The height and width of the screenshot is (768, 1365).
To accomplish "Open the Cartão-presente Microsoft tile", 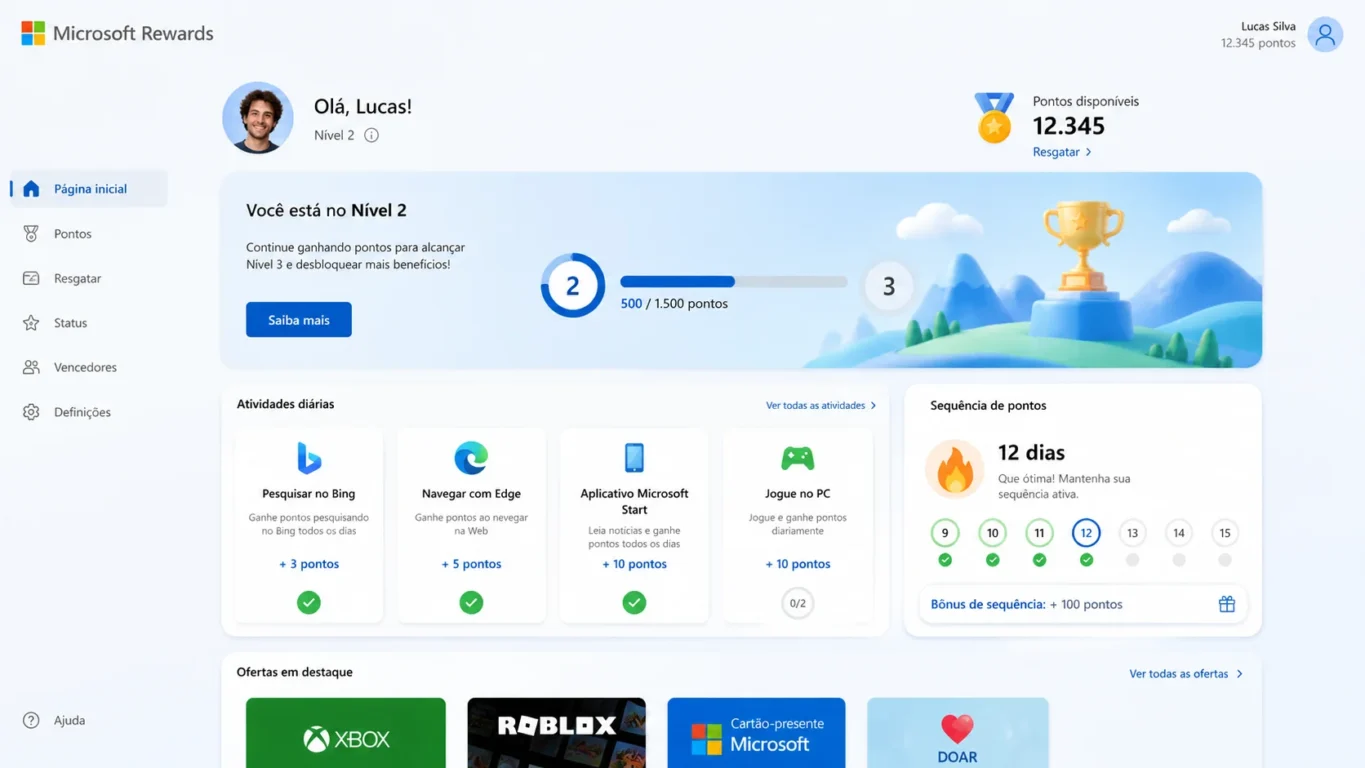I will coord(756,733).
